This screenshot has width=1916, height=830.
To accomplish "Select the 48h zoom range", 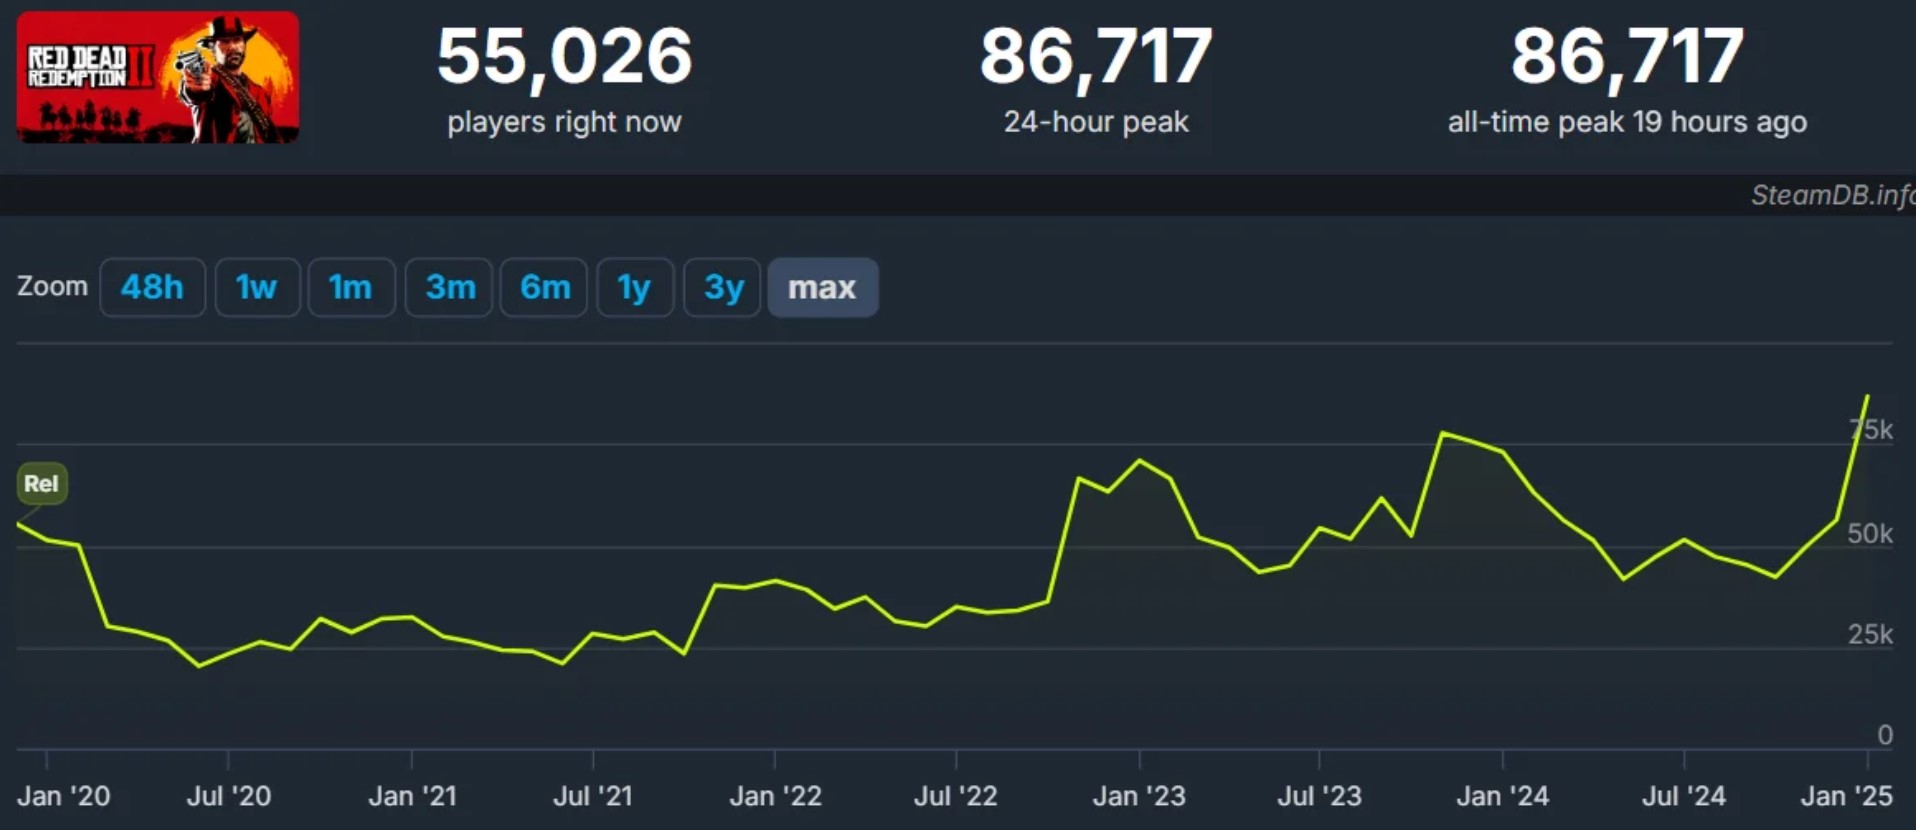I will pyautogui.click(x=152, y=288).
